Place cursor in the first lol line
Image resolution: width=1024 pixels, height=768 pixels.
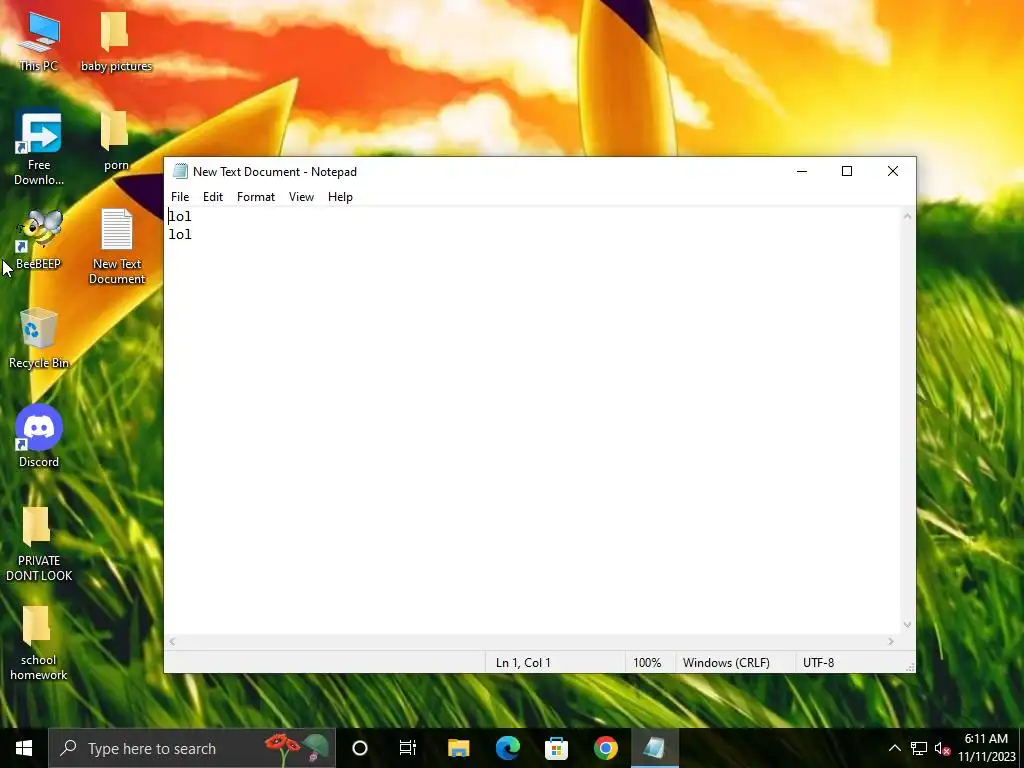(x=180, y=216)
